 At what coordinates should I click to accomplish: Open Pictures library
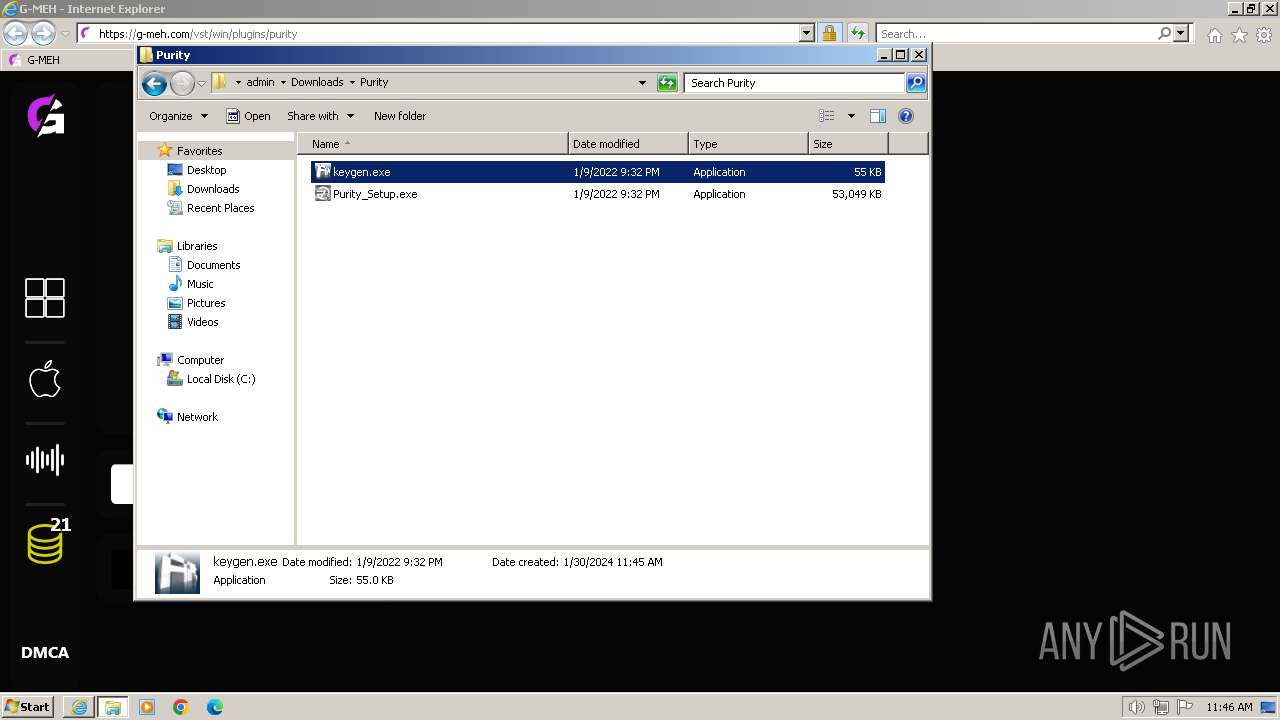[206, 303]
